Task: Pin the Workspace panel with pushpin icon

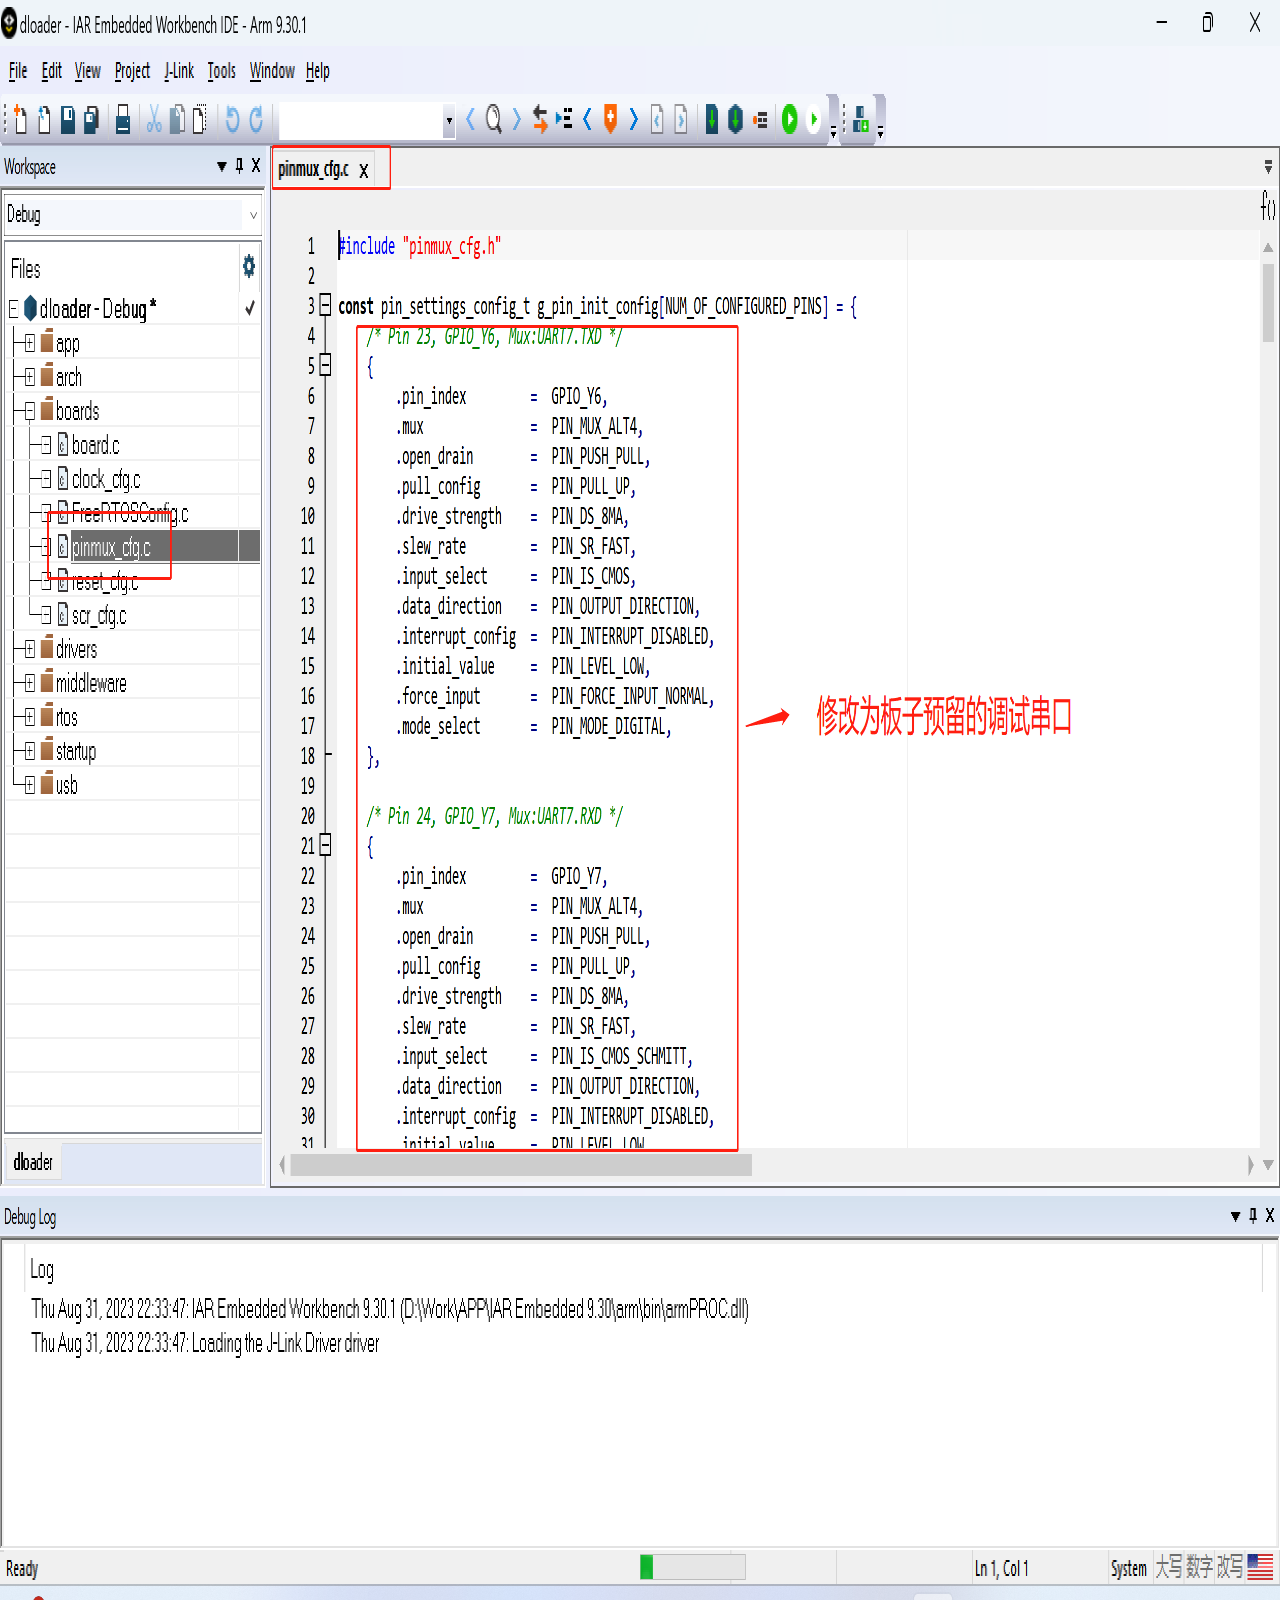Action: pos(239,166)
